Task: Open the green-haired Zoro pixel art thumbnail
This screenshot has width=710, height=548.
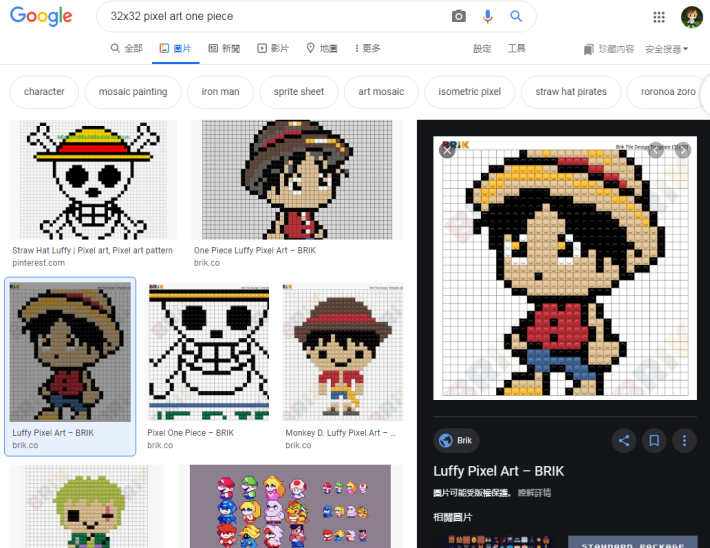Action: click(x=87, y=506)
